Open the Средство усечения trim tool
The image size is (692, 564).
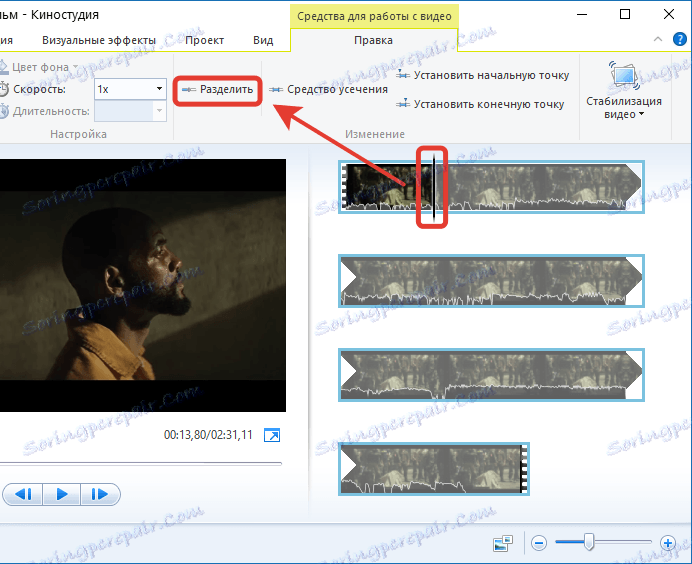click(328, 90)
